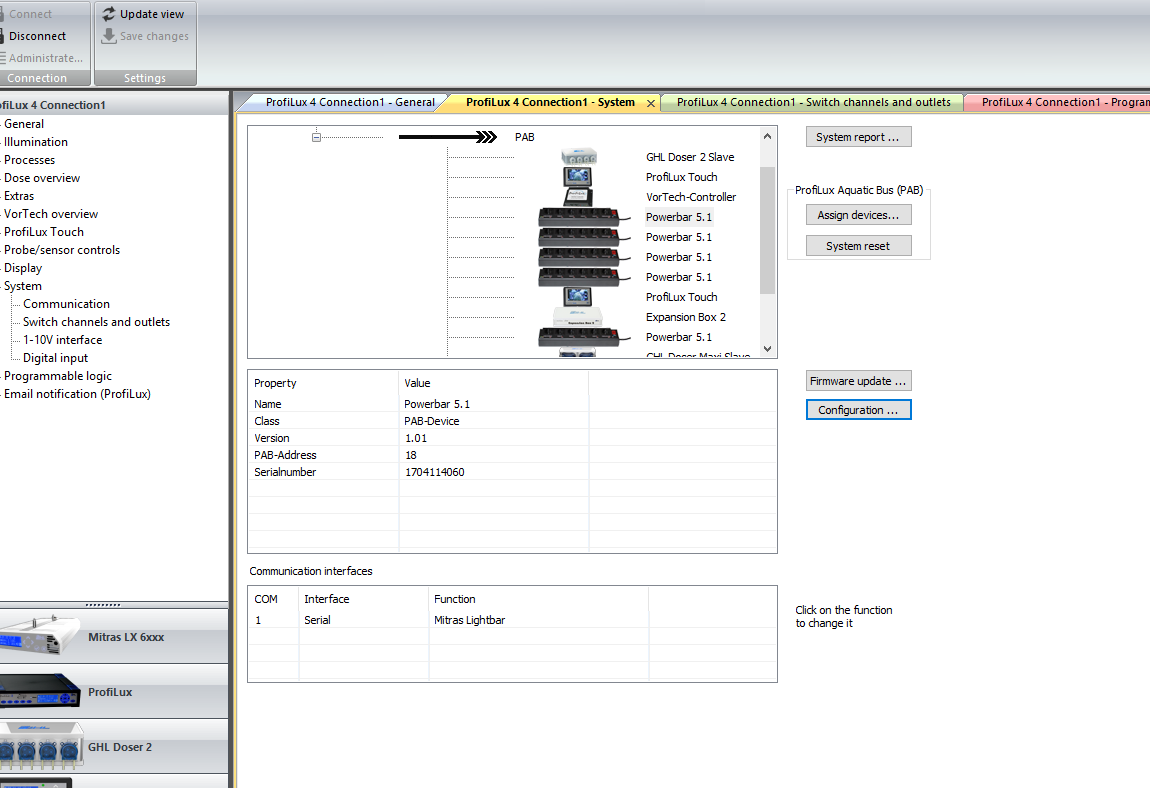Click the Mitras Lightbar function cell

(x=469, y=620)
